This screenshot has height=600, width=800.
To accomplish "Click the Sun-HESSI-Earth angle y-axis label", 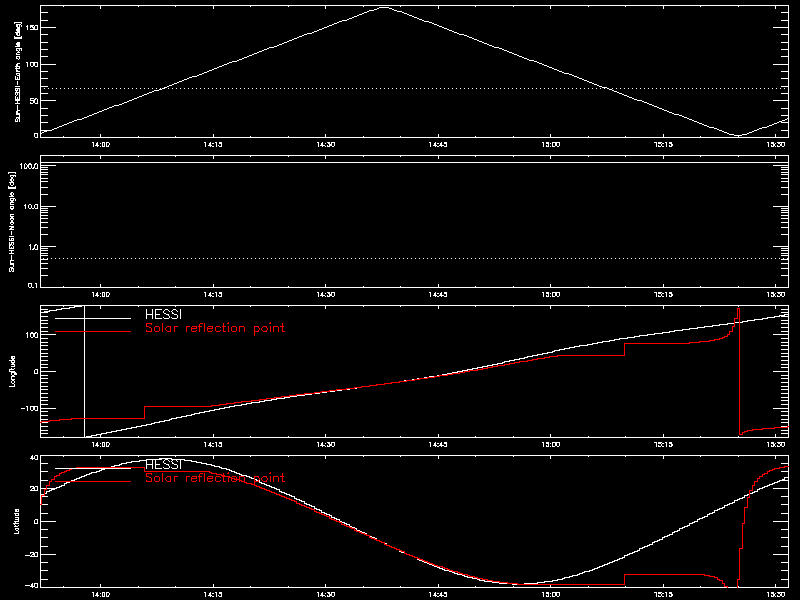I will (x=17, y=71).
